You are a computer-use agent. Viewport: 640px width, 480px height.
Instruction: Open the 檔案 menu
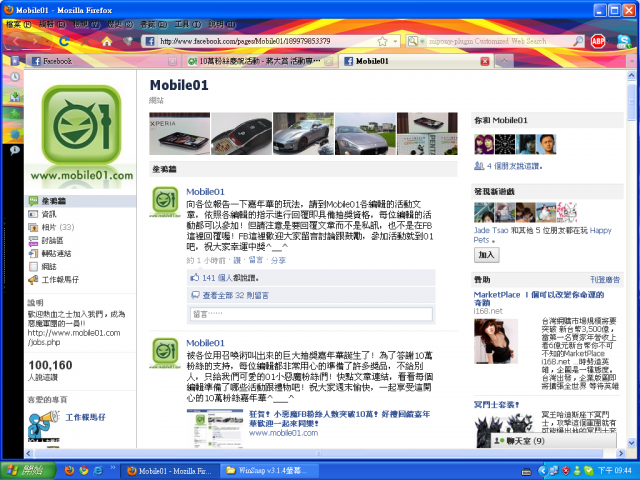(x=19, y=24)
